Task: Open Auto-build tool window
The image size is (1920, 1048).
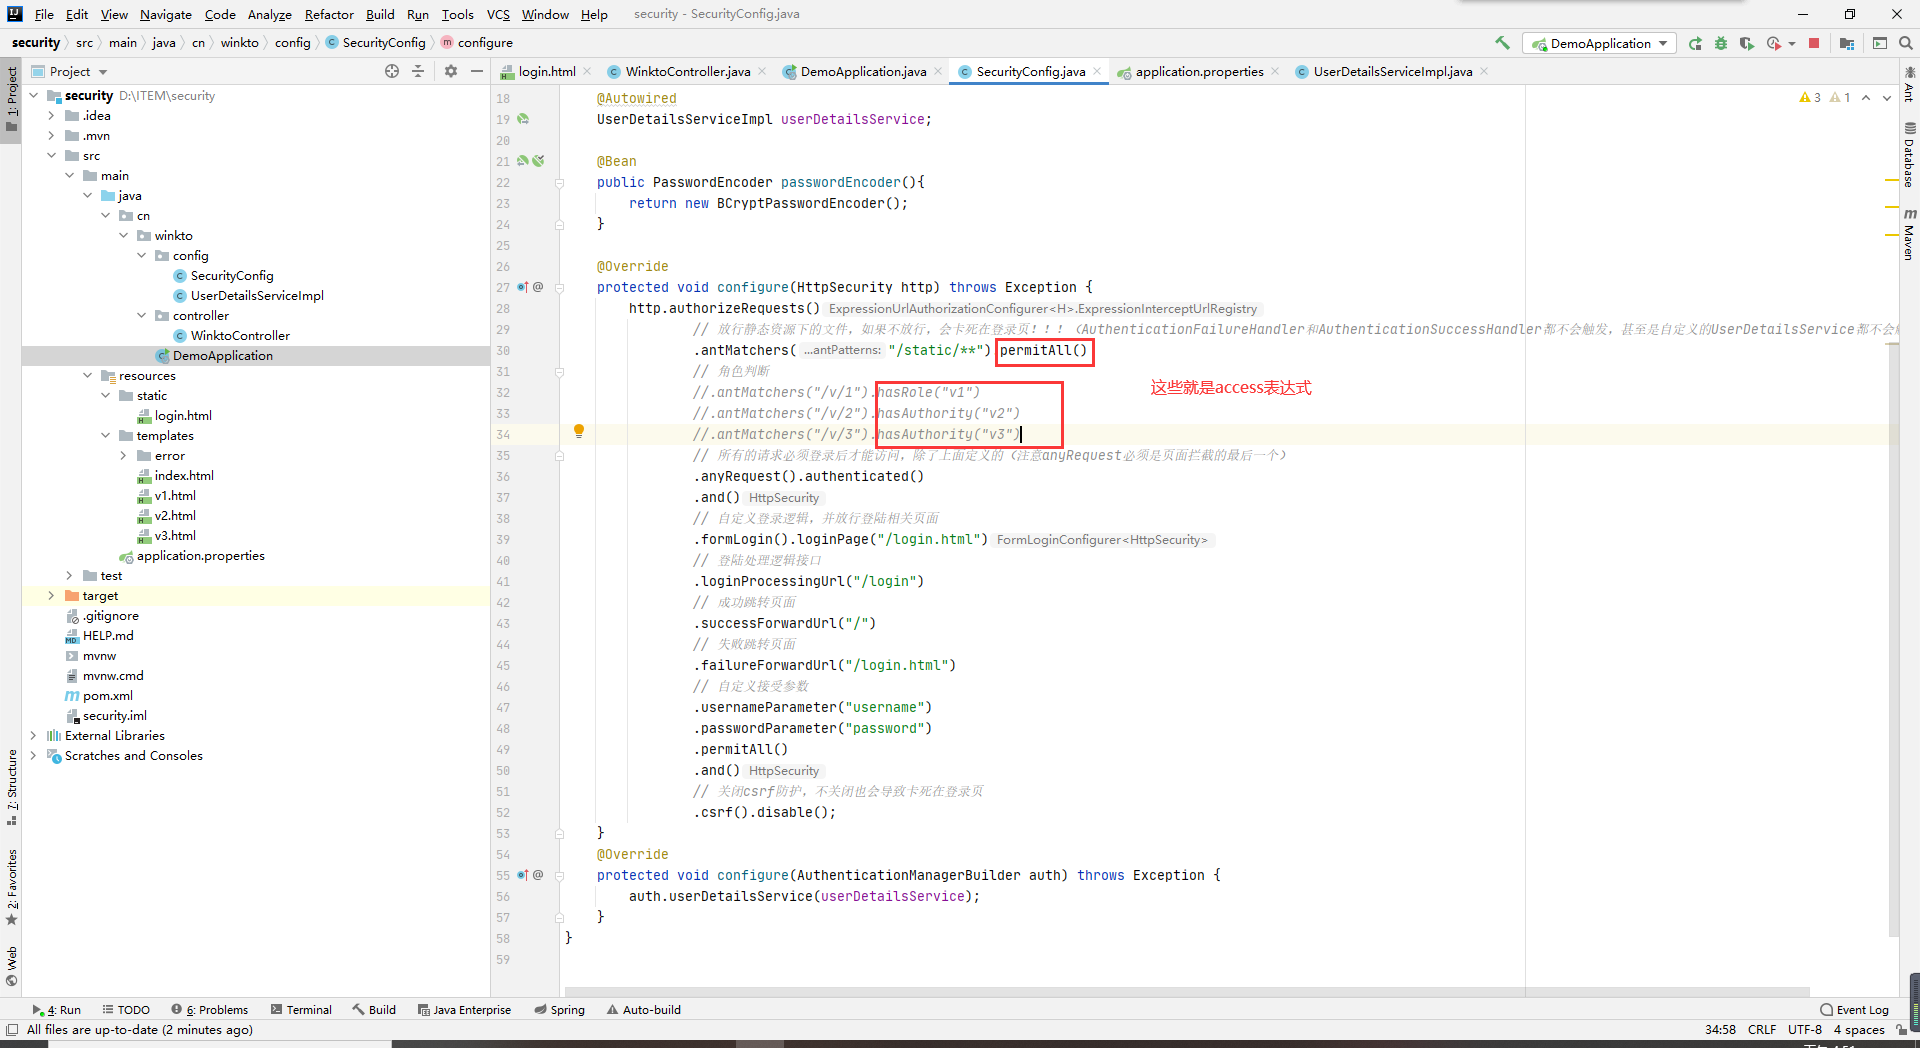Action: point(644,1010)
